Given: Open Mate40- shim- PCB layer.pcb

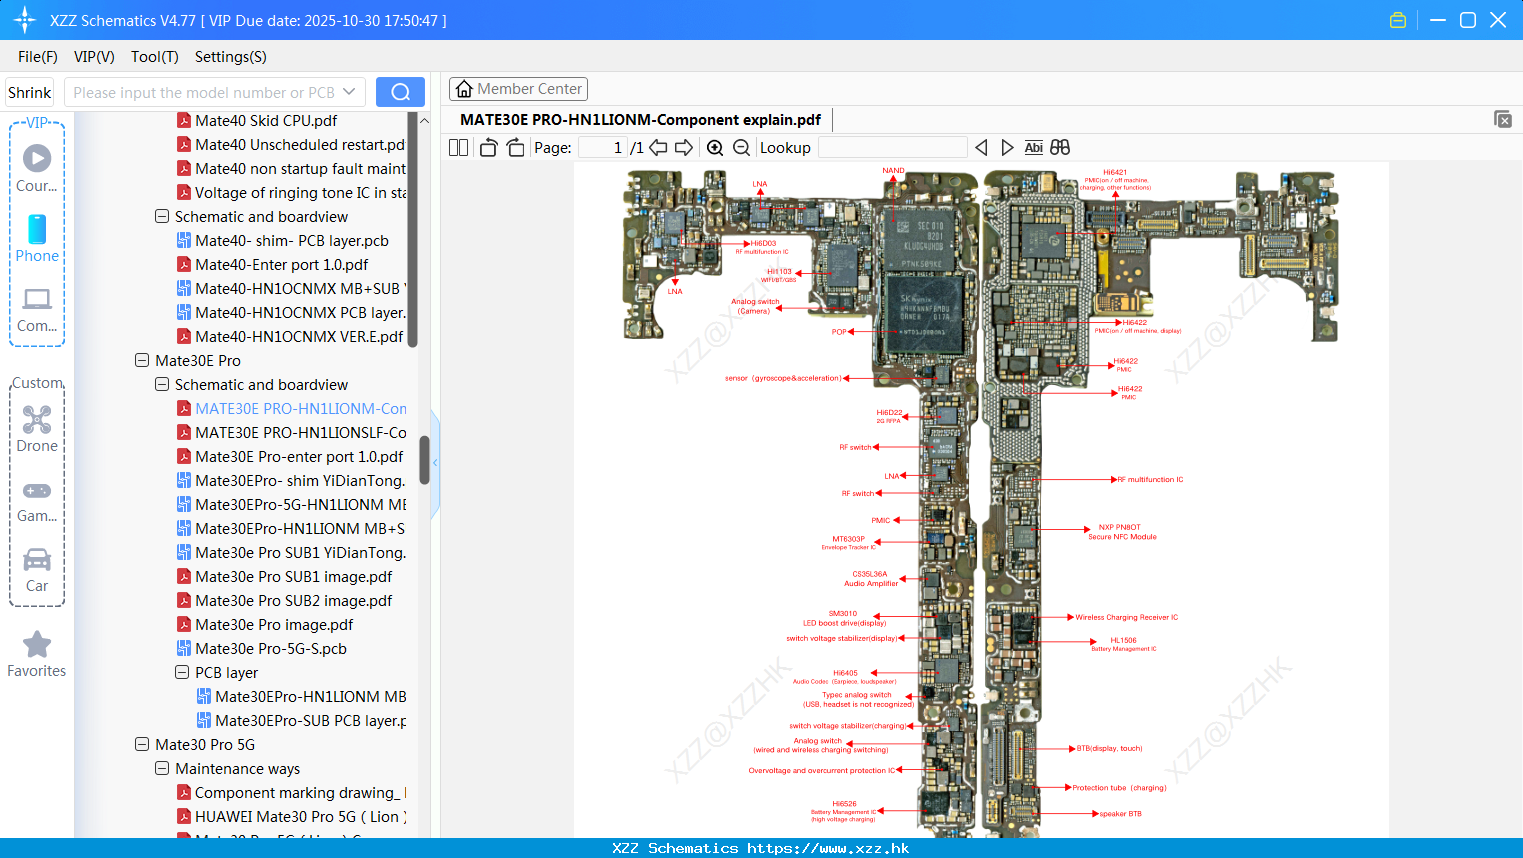Looking at the screenshot, I should point(292,240).
